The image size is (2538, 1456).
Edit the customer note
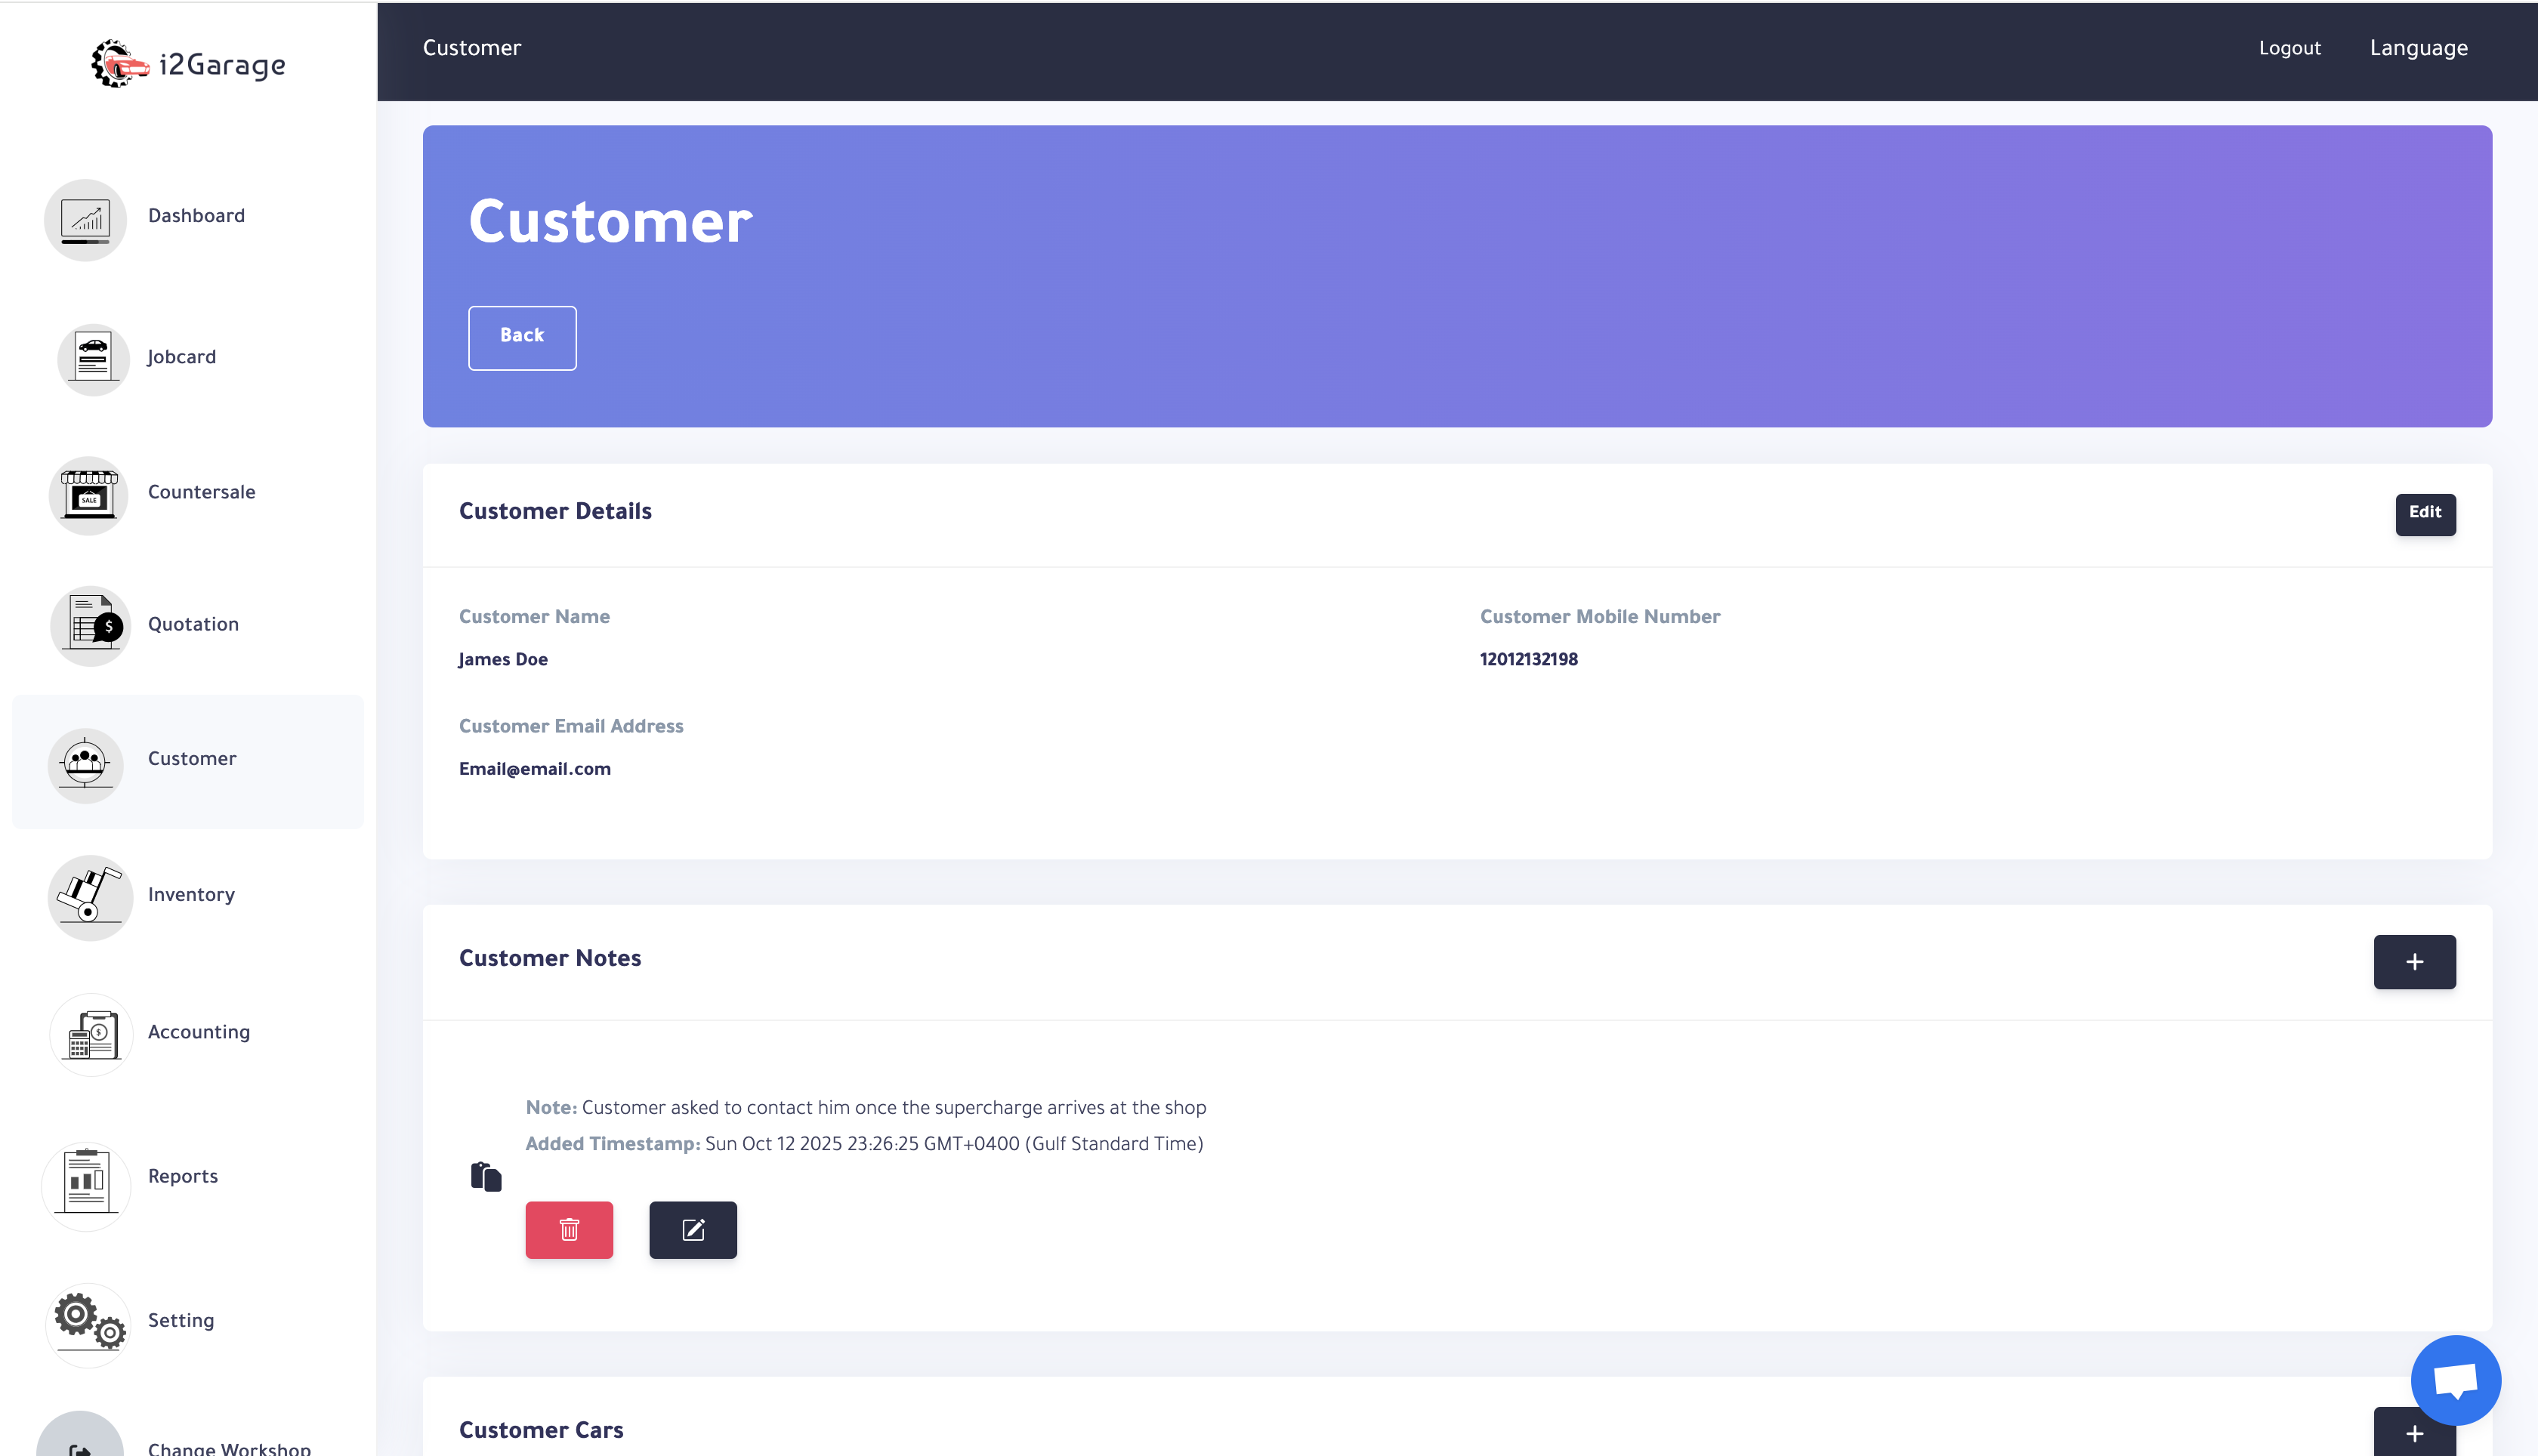click(692, 1229)
